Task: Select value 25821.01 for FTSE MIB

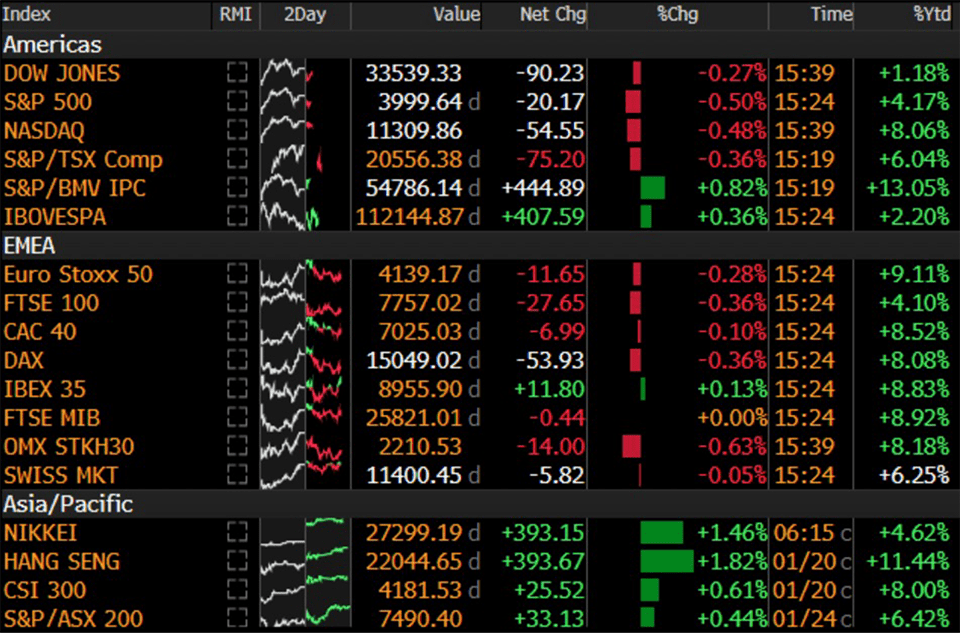Action: click(x=413, y=418)
